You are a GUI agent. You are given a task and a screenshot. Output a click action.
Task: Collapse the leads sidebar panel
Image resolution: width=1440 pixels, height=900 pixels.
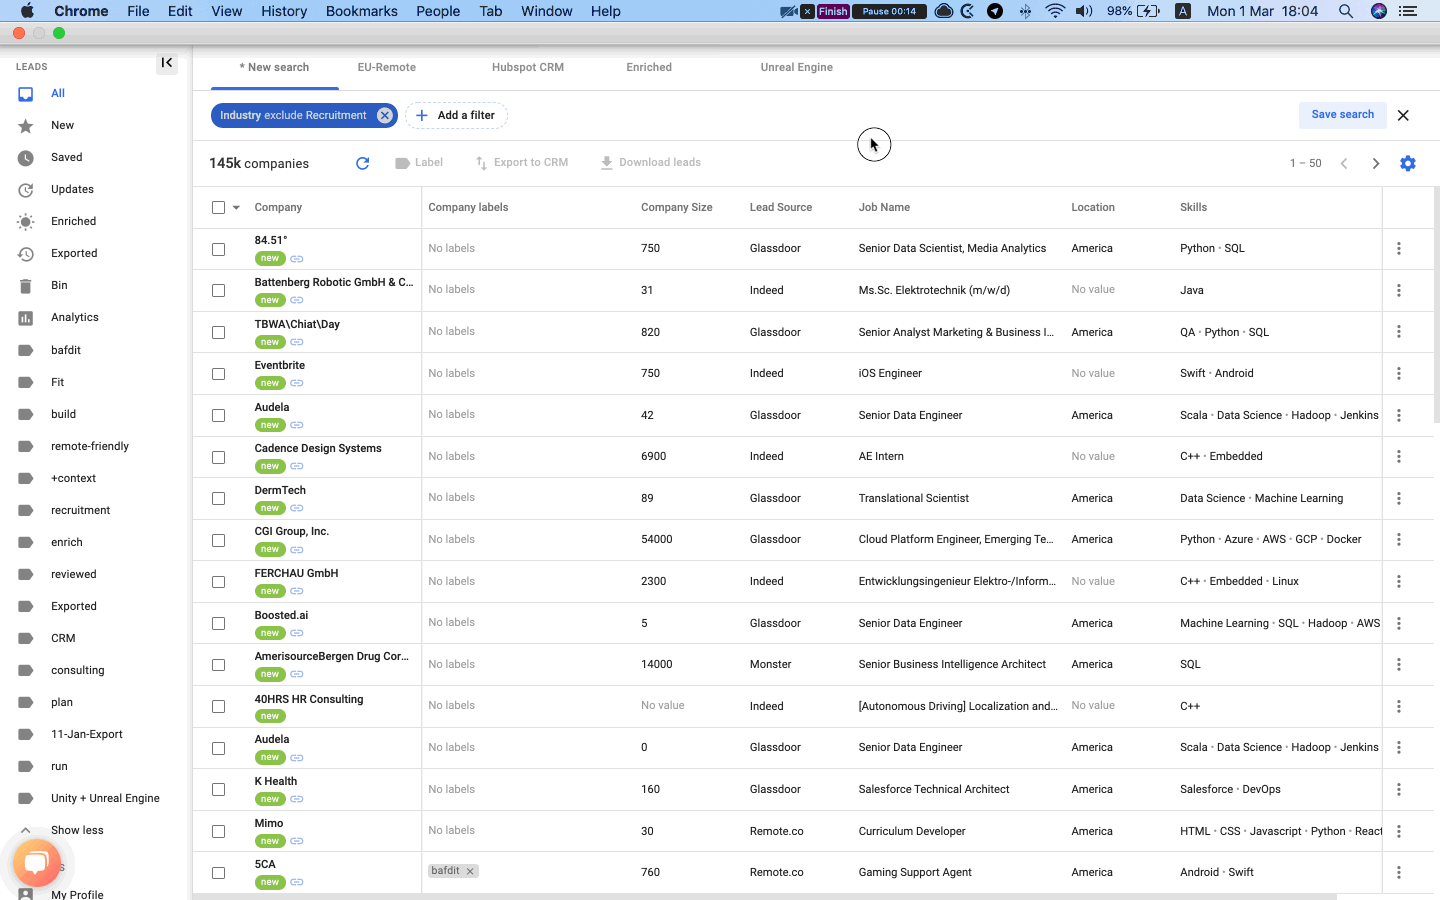[167, 63]
